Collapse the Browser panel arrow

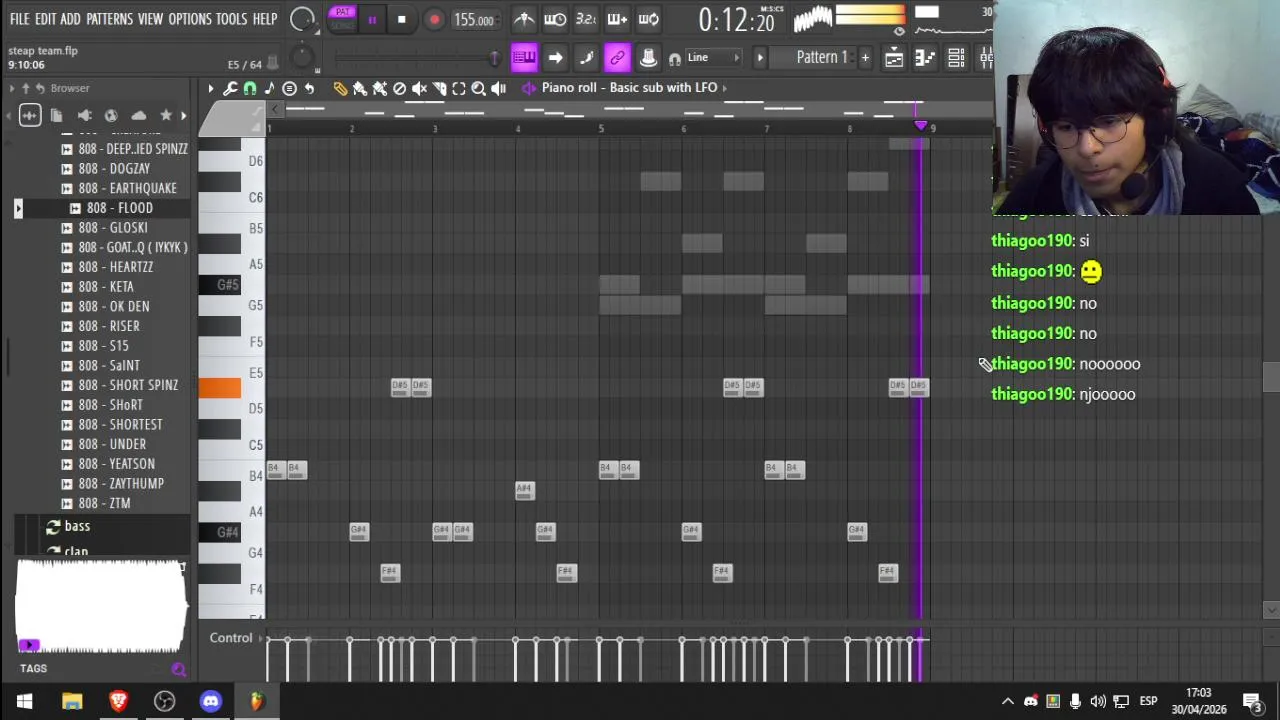point(11,88)
